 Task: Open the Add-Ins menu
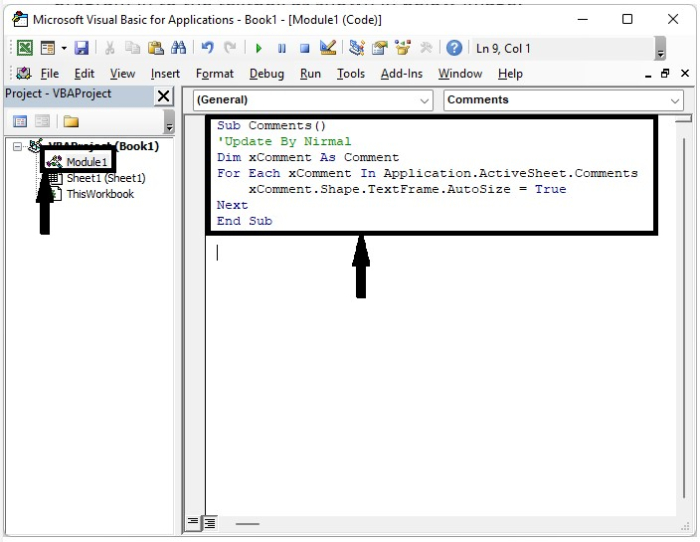[401, 74]
